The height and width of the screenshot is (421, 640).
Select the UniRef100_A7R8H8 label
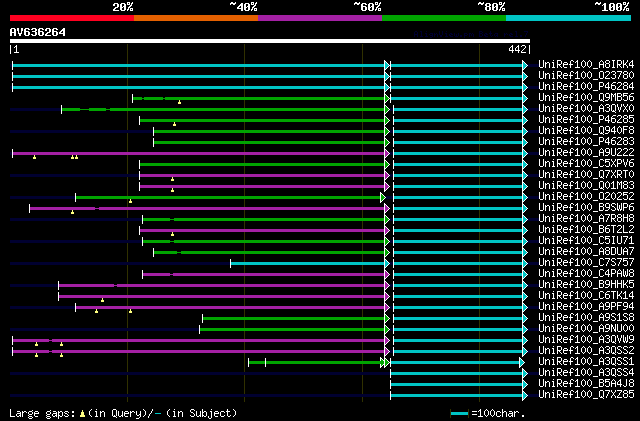click(586, 219)
